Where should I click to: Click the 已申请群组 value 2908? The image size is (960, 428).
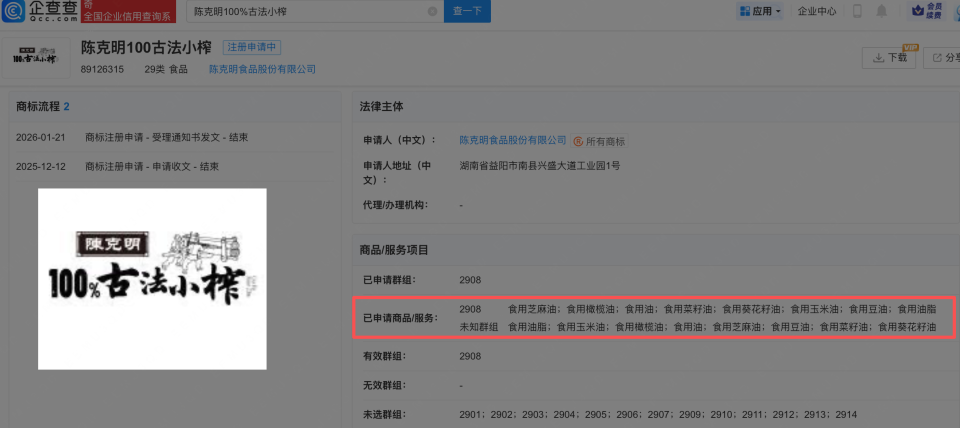pos(470,280)
